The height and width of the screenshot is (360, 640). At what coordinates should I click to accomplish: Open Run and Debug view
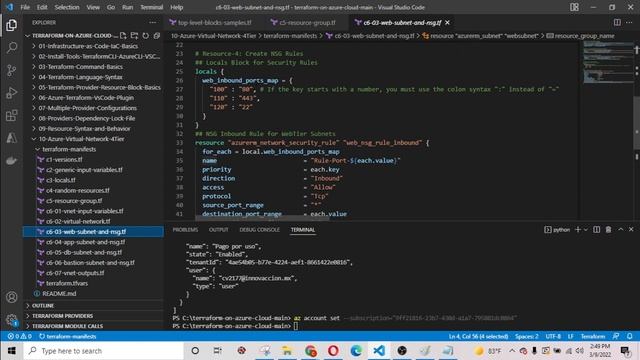click(11, 93)
